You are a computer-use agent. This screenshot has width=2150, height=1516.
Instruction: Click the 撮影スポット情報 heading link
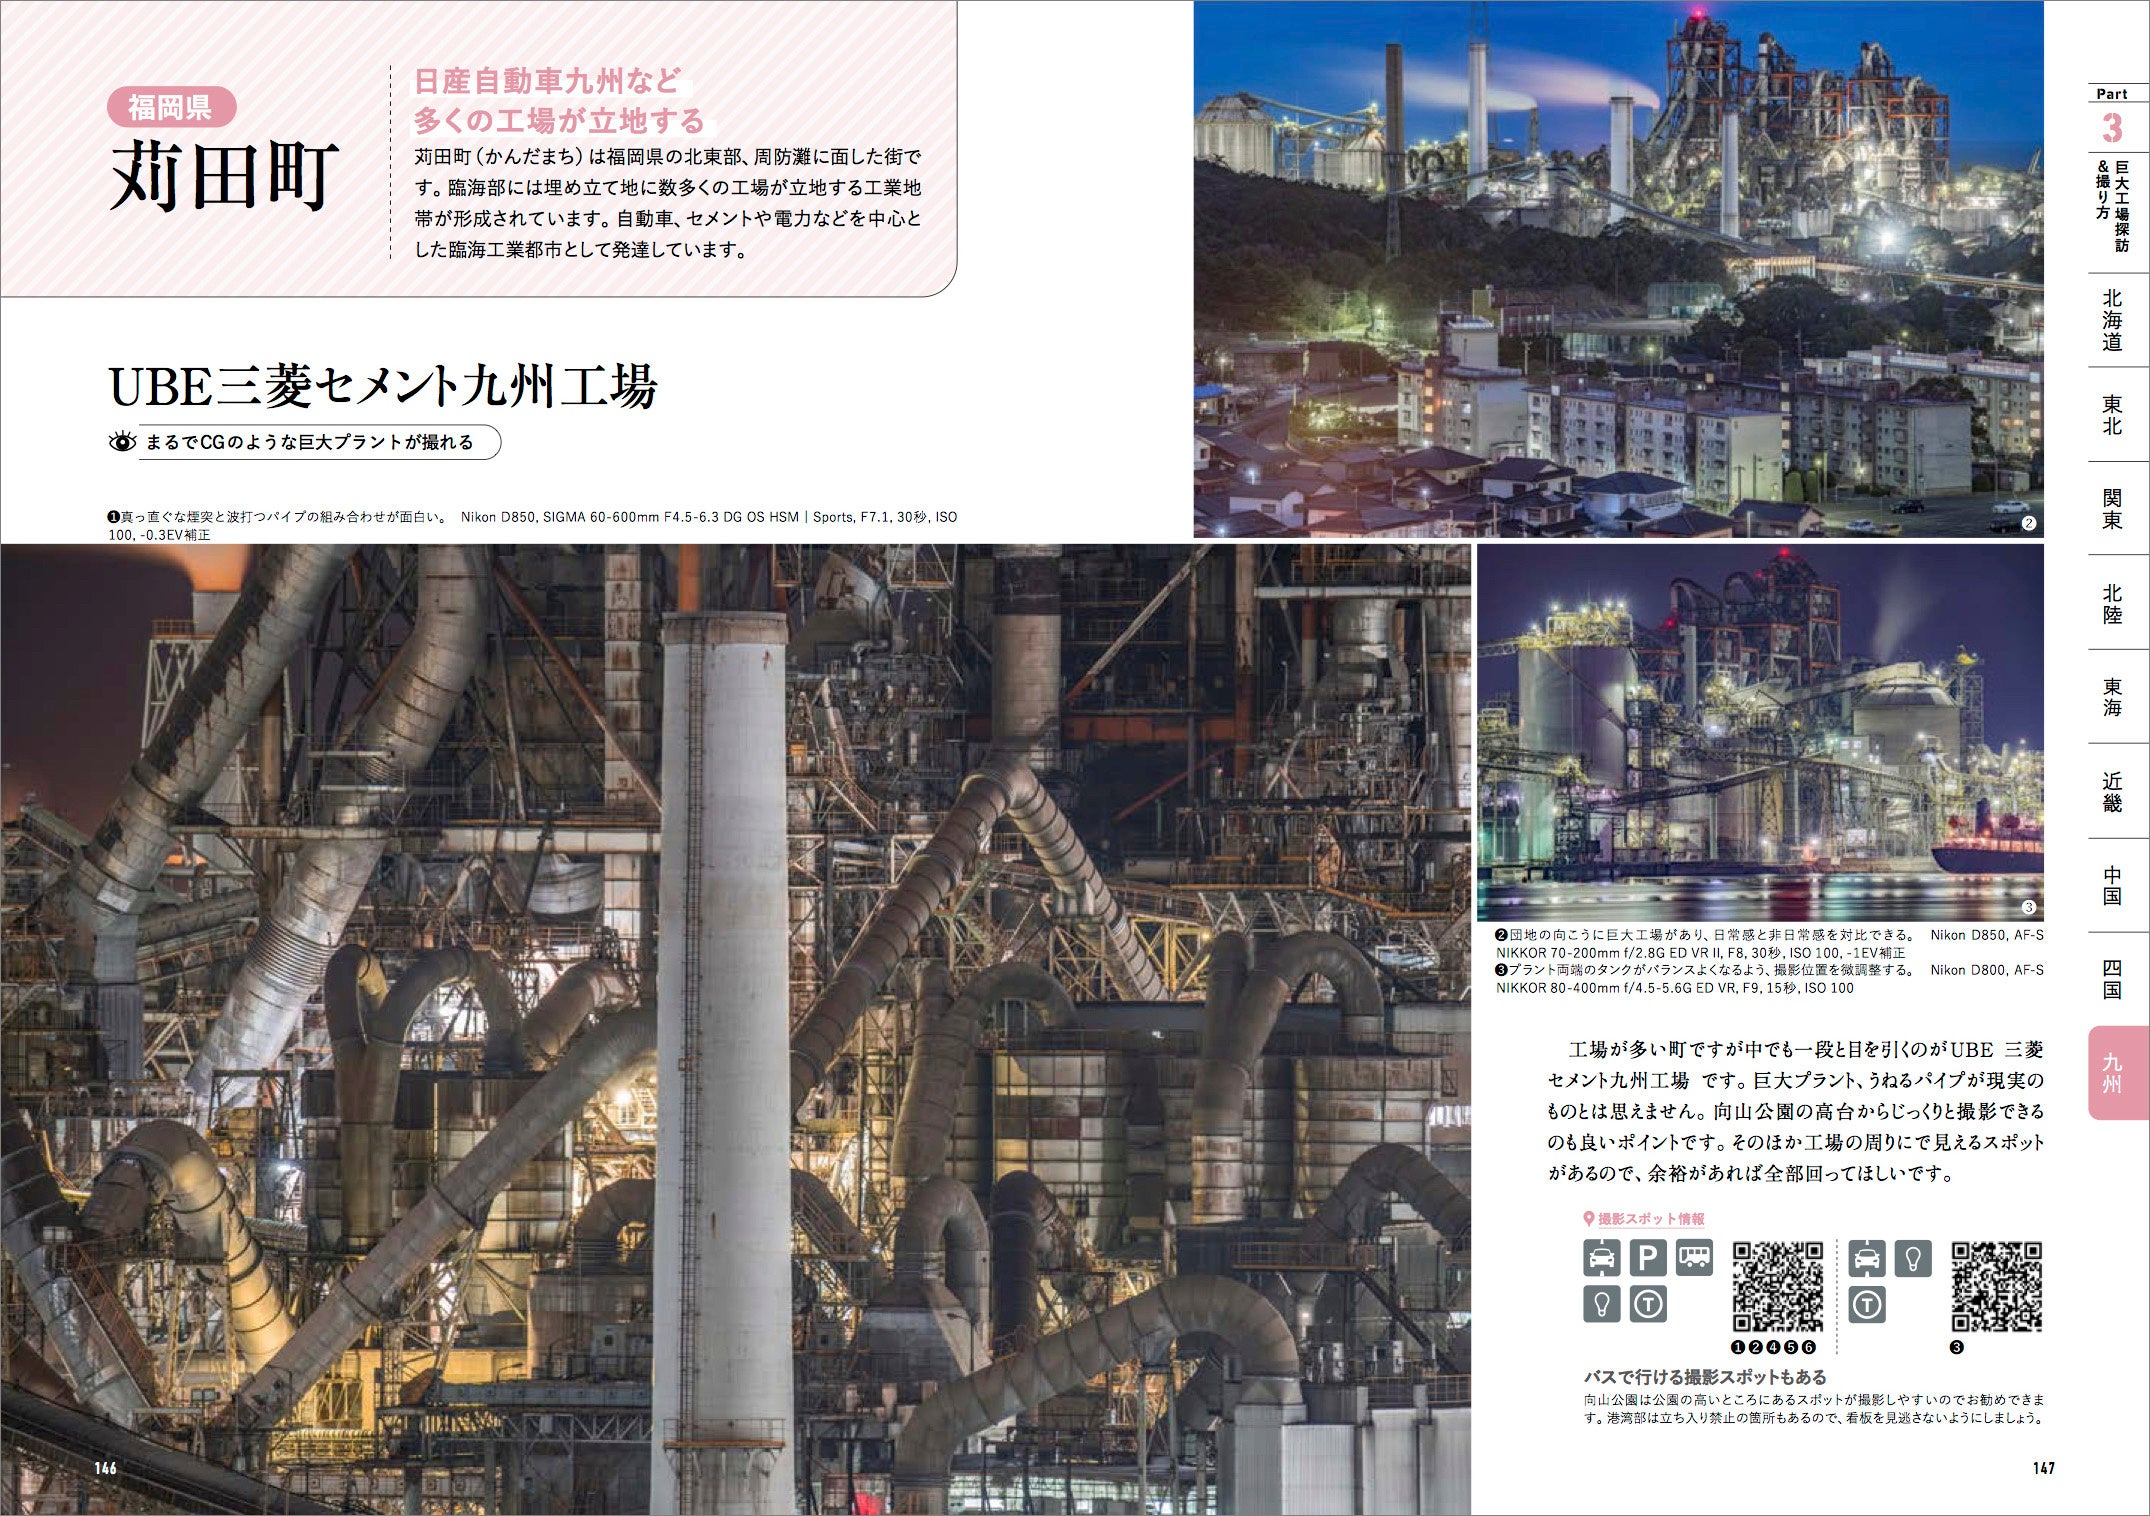click(1650, 1219)
